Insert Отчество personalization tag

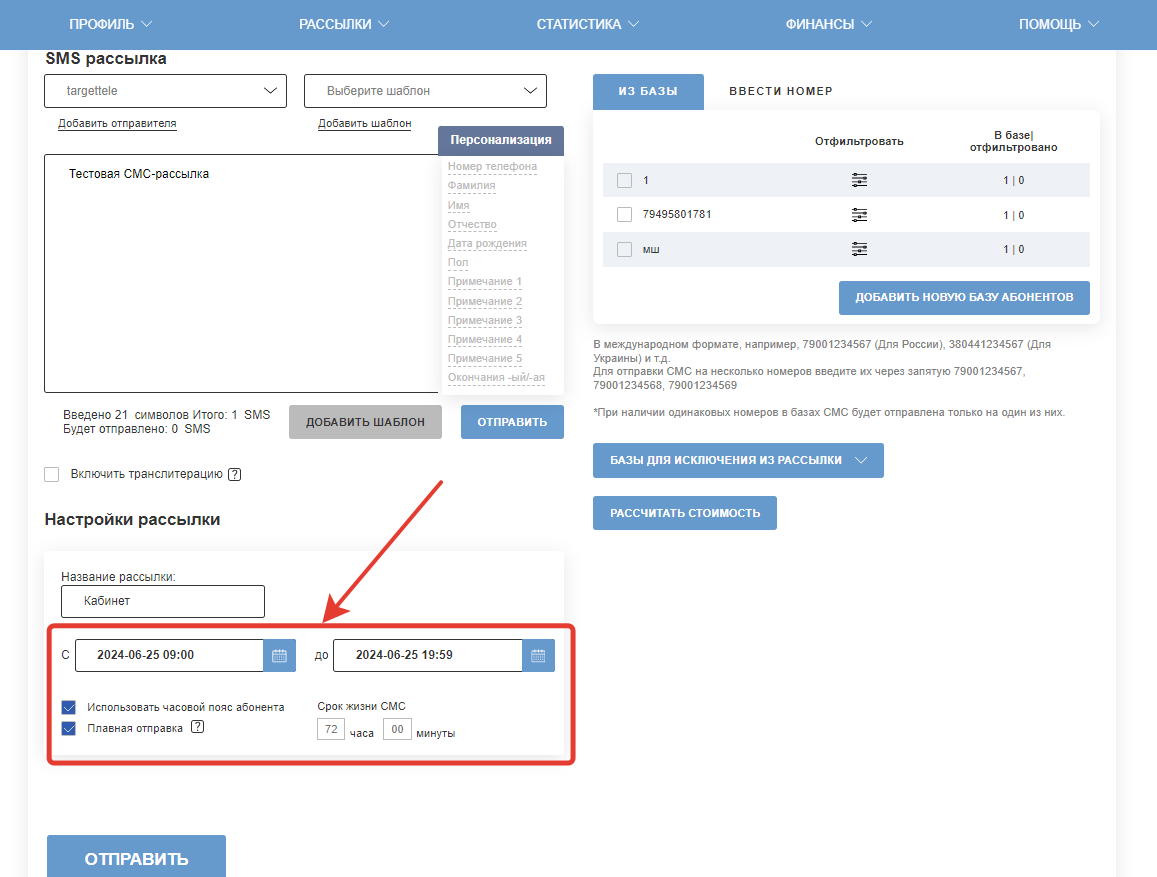click(472, 224)
